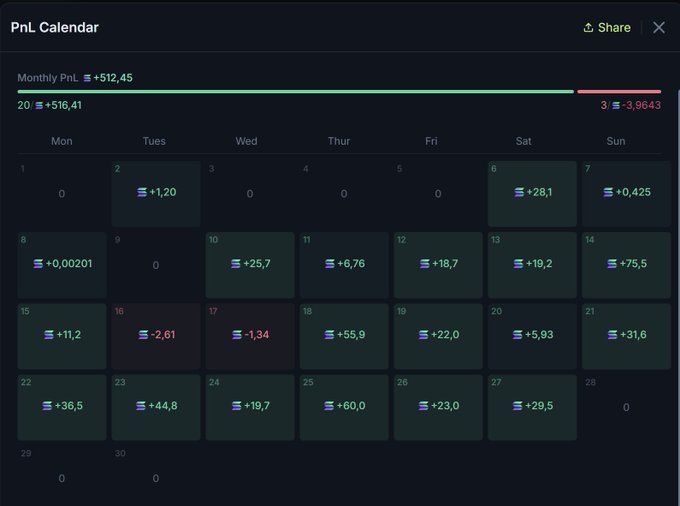The image size is (680, 506).
Task: Select day 25 value +60,0
Action: [x=351, y=406]
